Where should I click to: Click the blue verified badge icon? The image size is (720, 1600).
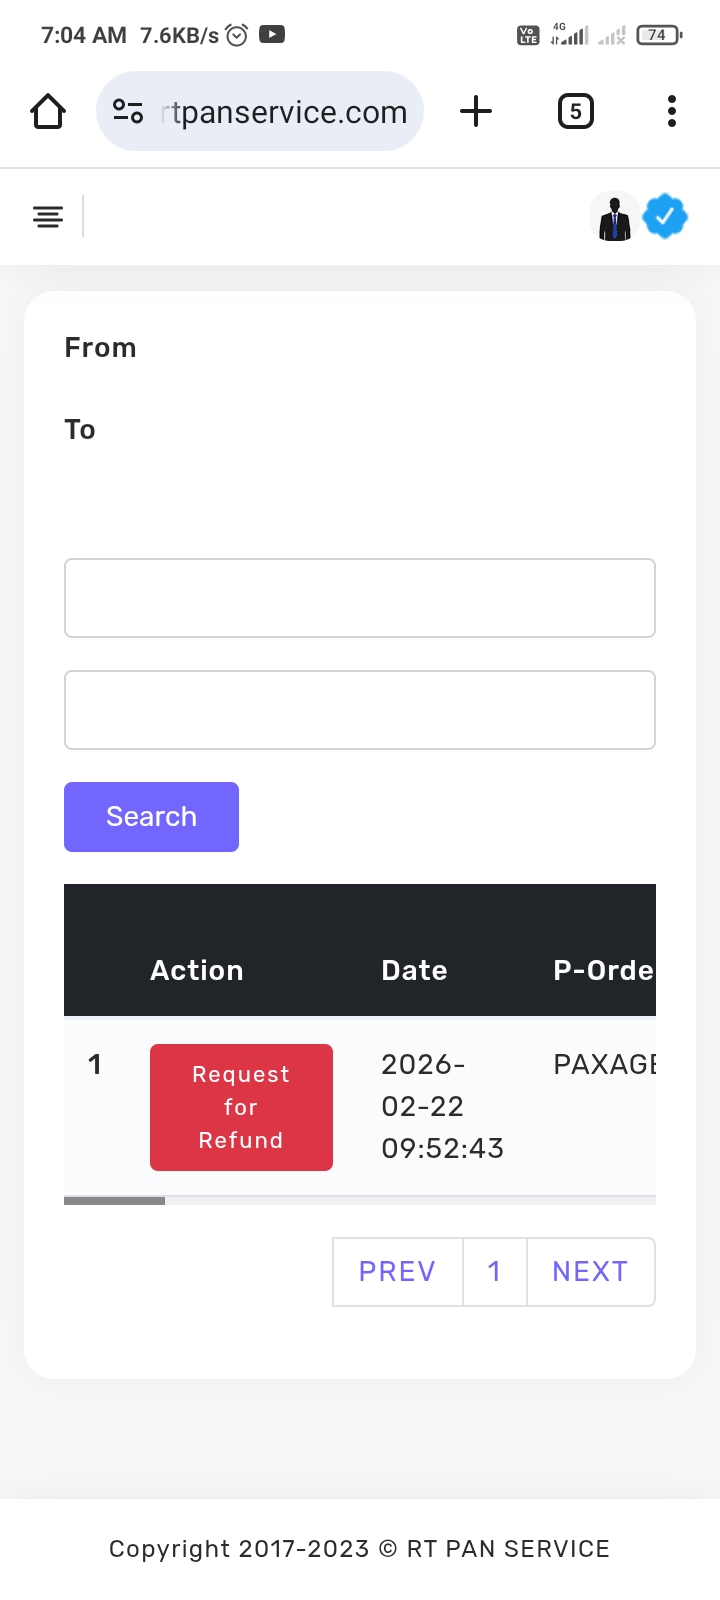pyautogui.click(x=665, y=216)
